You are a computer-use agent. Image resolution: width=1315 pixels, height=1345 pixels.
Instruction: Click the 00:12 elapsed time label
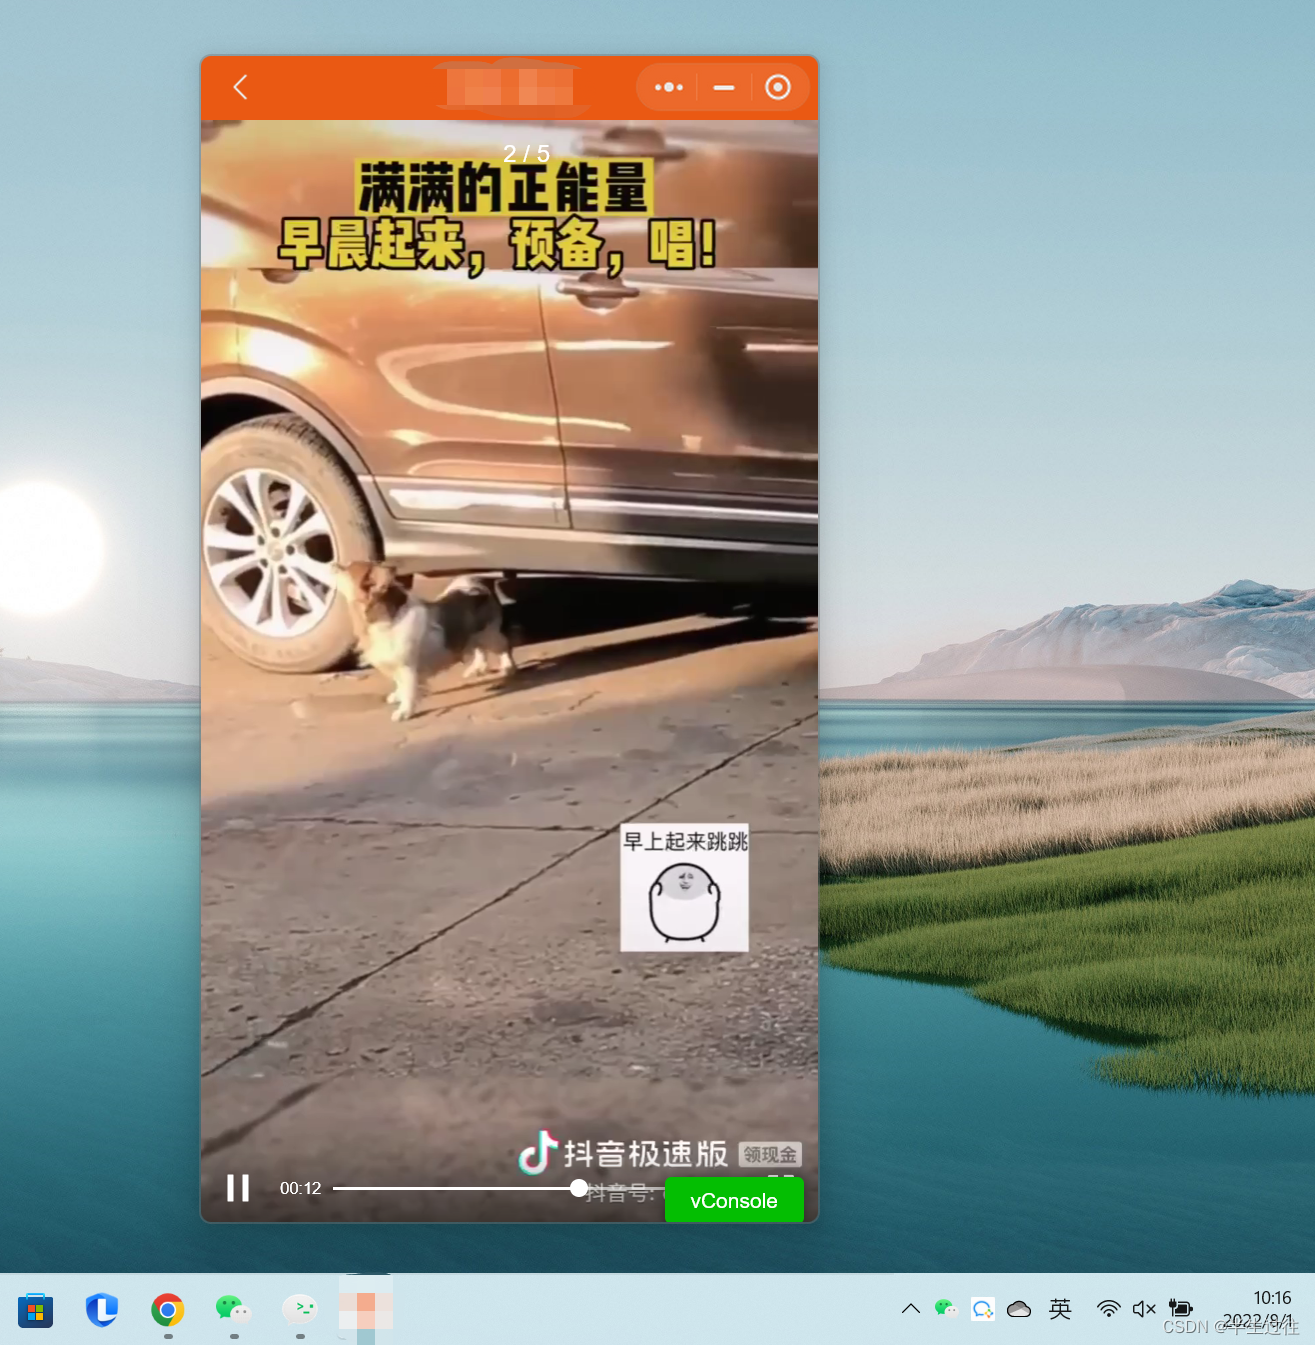click(300, 1188)
